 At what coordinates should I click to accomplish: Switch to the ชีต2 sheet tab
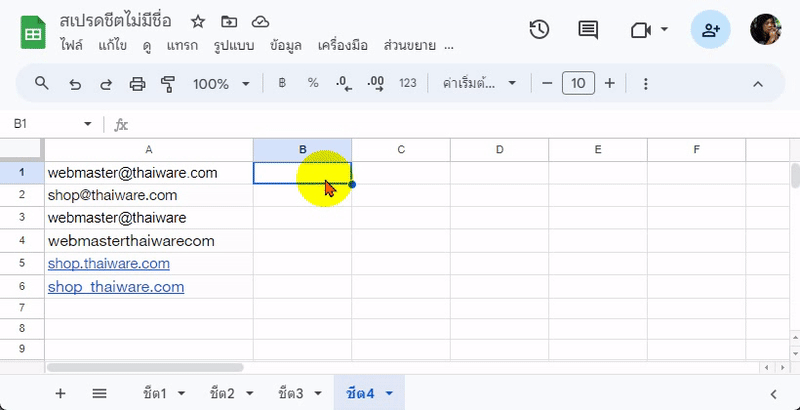coord(232,393)
